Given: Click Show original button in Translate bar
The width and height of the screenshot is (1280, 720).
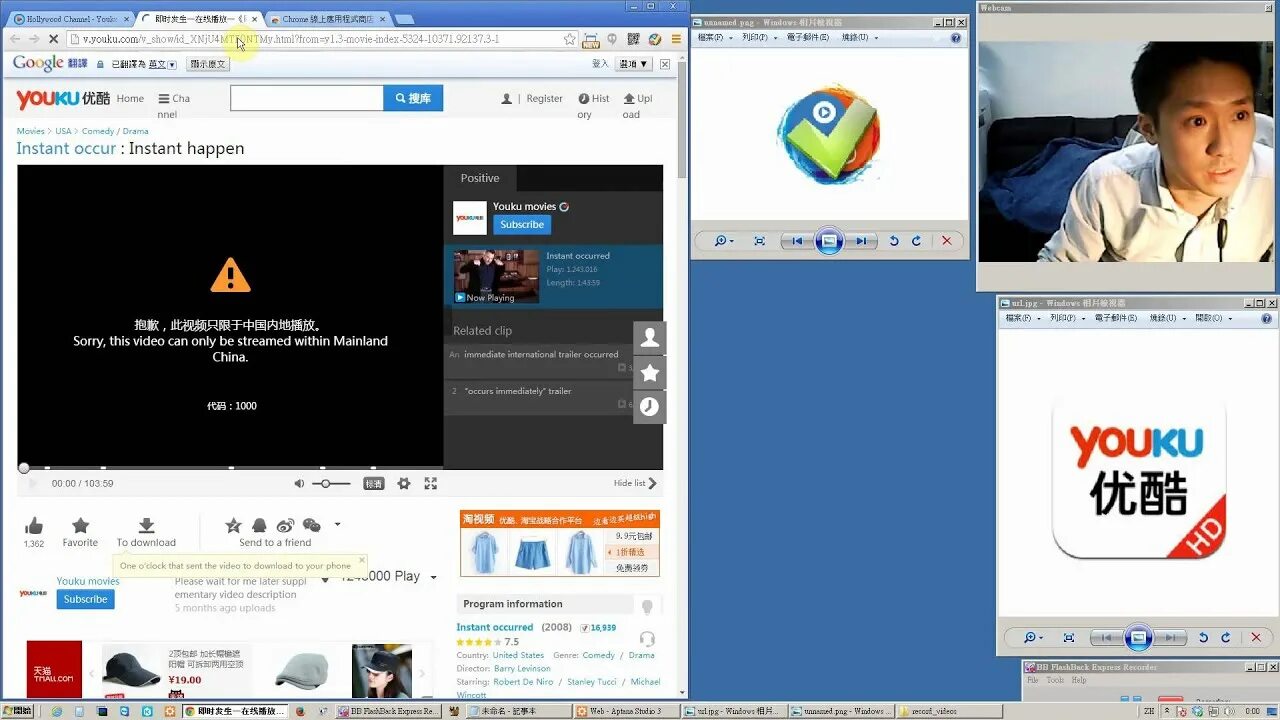Looking at the screenshot, I should point(209,64).
